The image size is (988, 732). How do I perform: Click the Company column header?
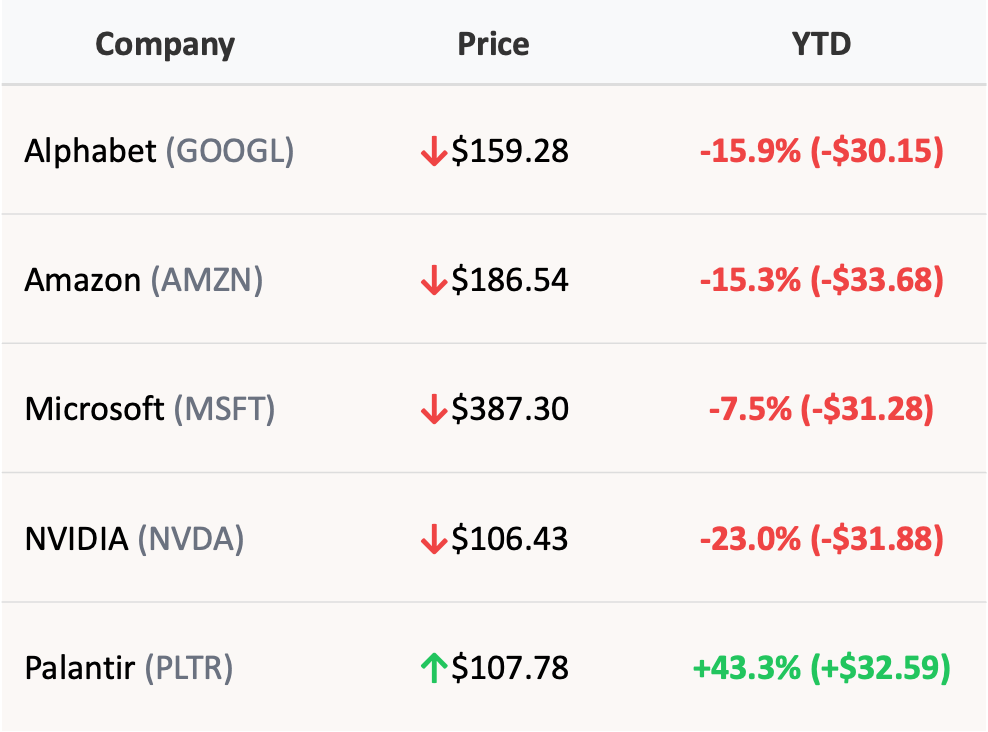[165, 44]
